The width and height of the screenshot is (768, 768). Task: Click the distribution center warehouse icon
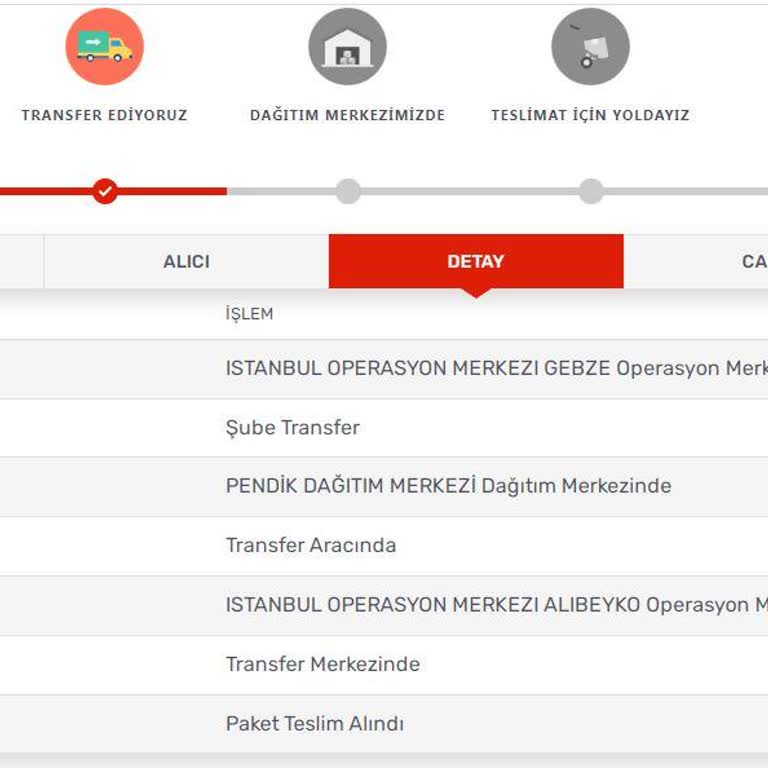coord(348,47)
